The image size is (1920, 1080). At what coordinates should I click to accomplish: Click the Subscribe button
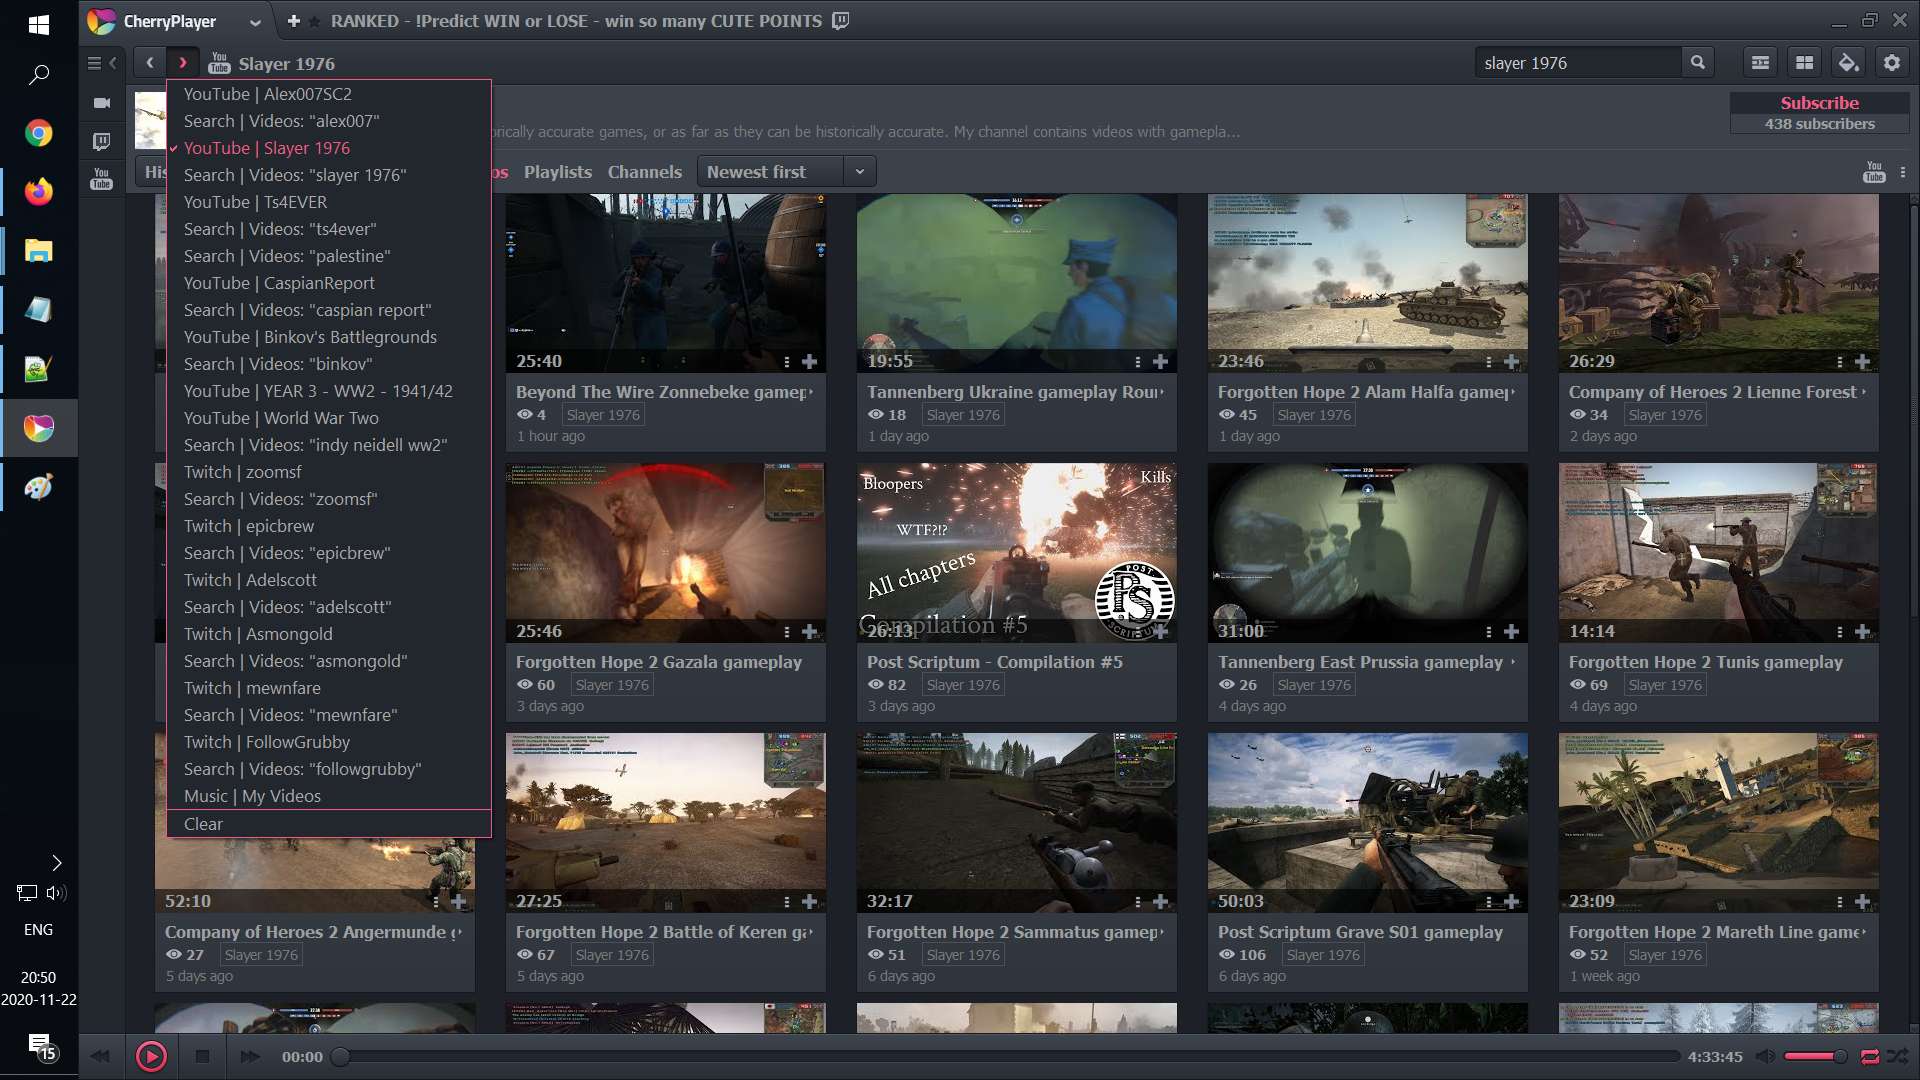click(x=1819, y=103)
